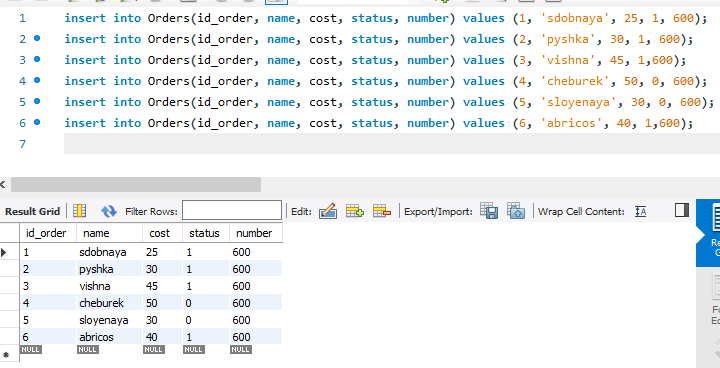This screenshot has height=368, width=720.
Task: Click the statement marker dot on line 6
Action: tap(37, 122)
